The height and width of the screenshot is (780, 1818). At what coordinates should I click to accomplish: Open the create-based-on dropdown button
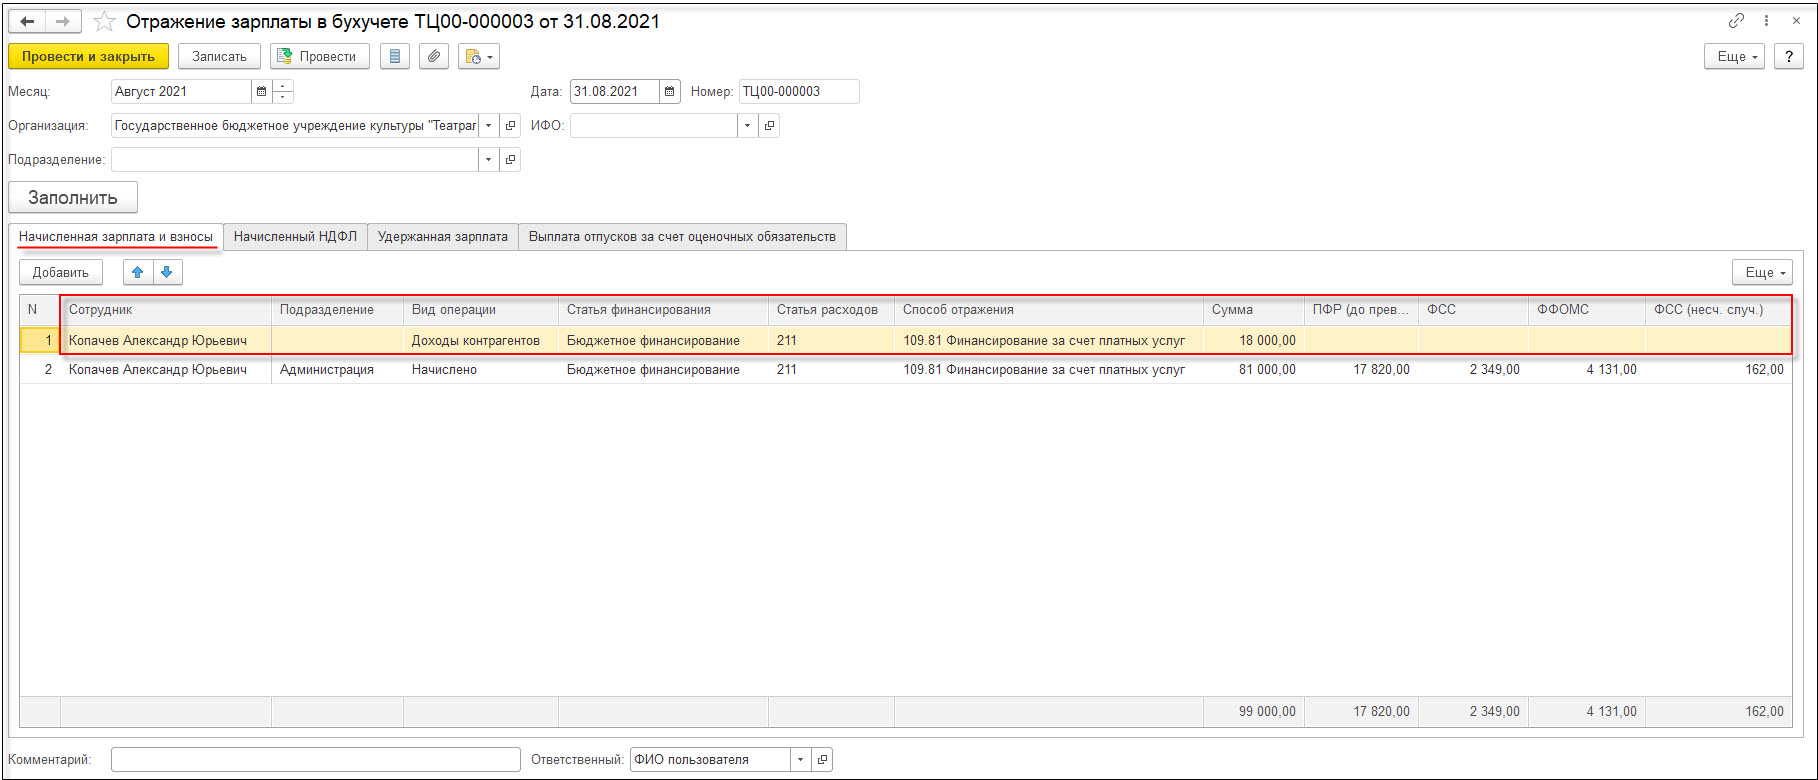(x=479, y=56)
